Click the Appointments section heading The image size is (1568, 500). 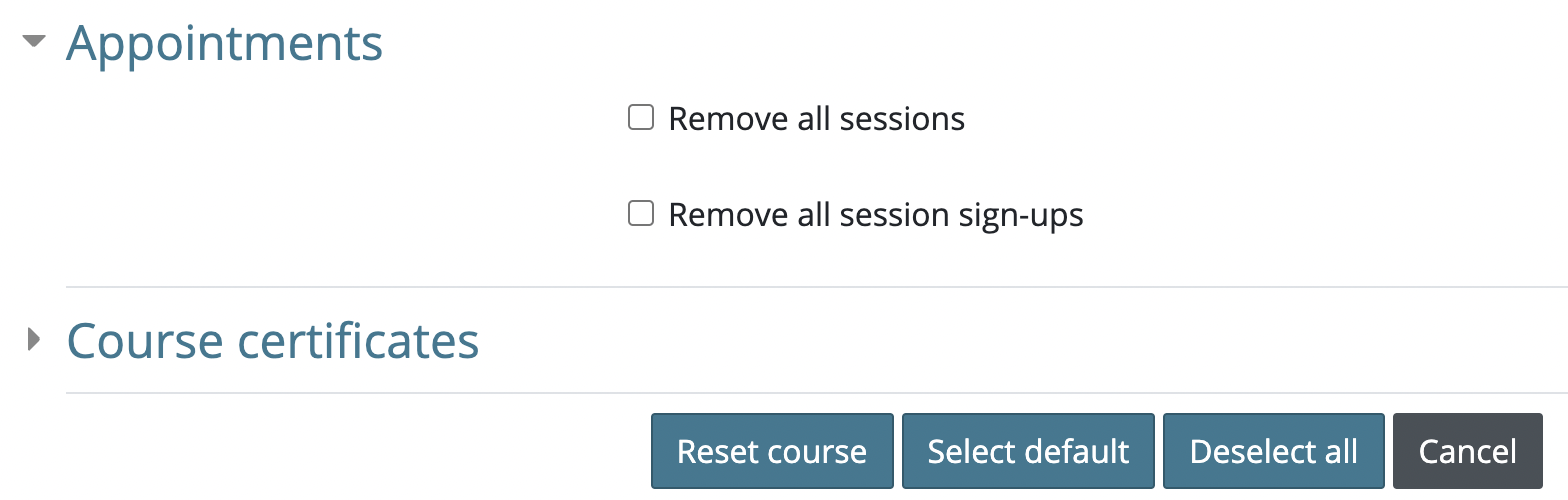coord(224,44)
